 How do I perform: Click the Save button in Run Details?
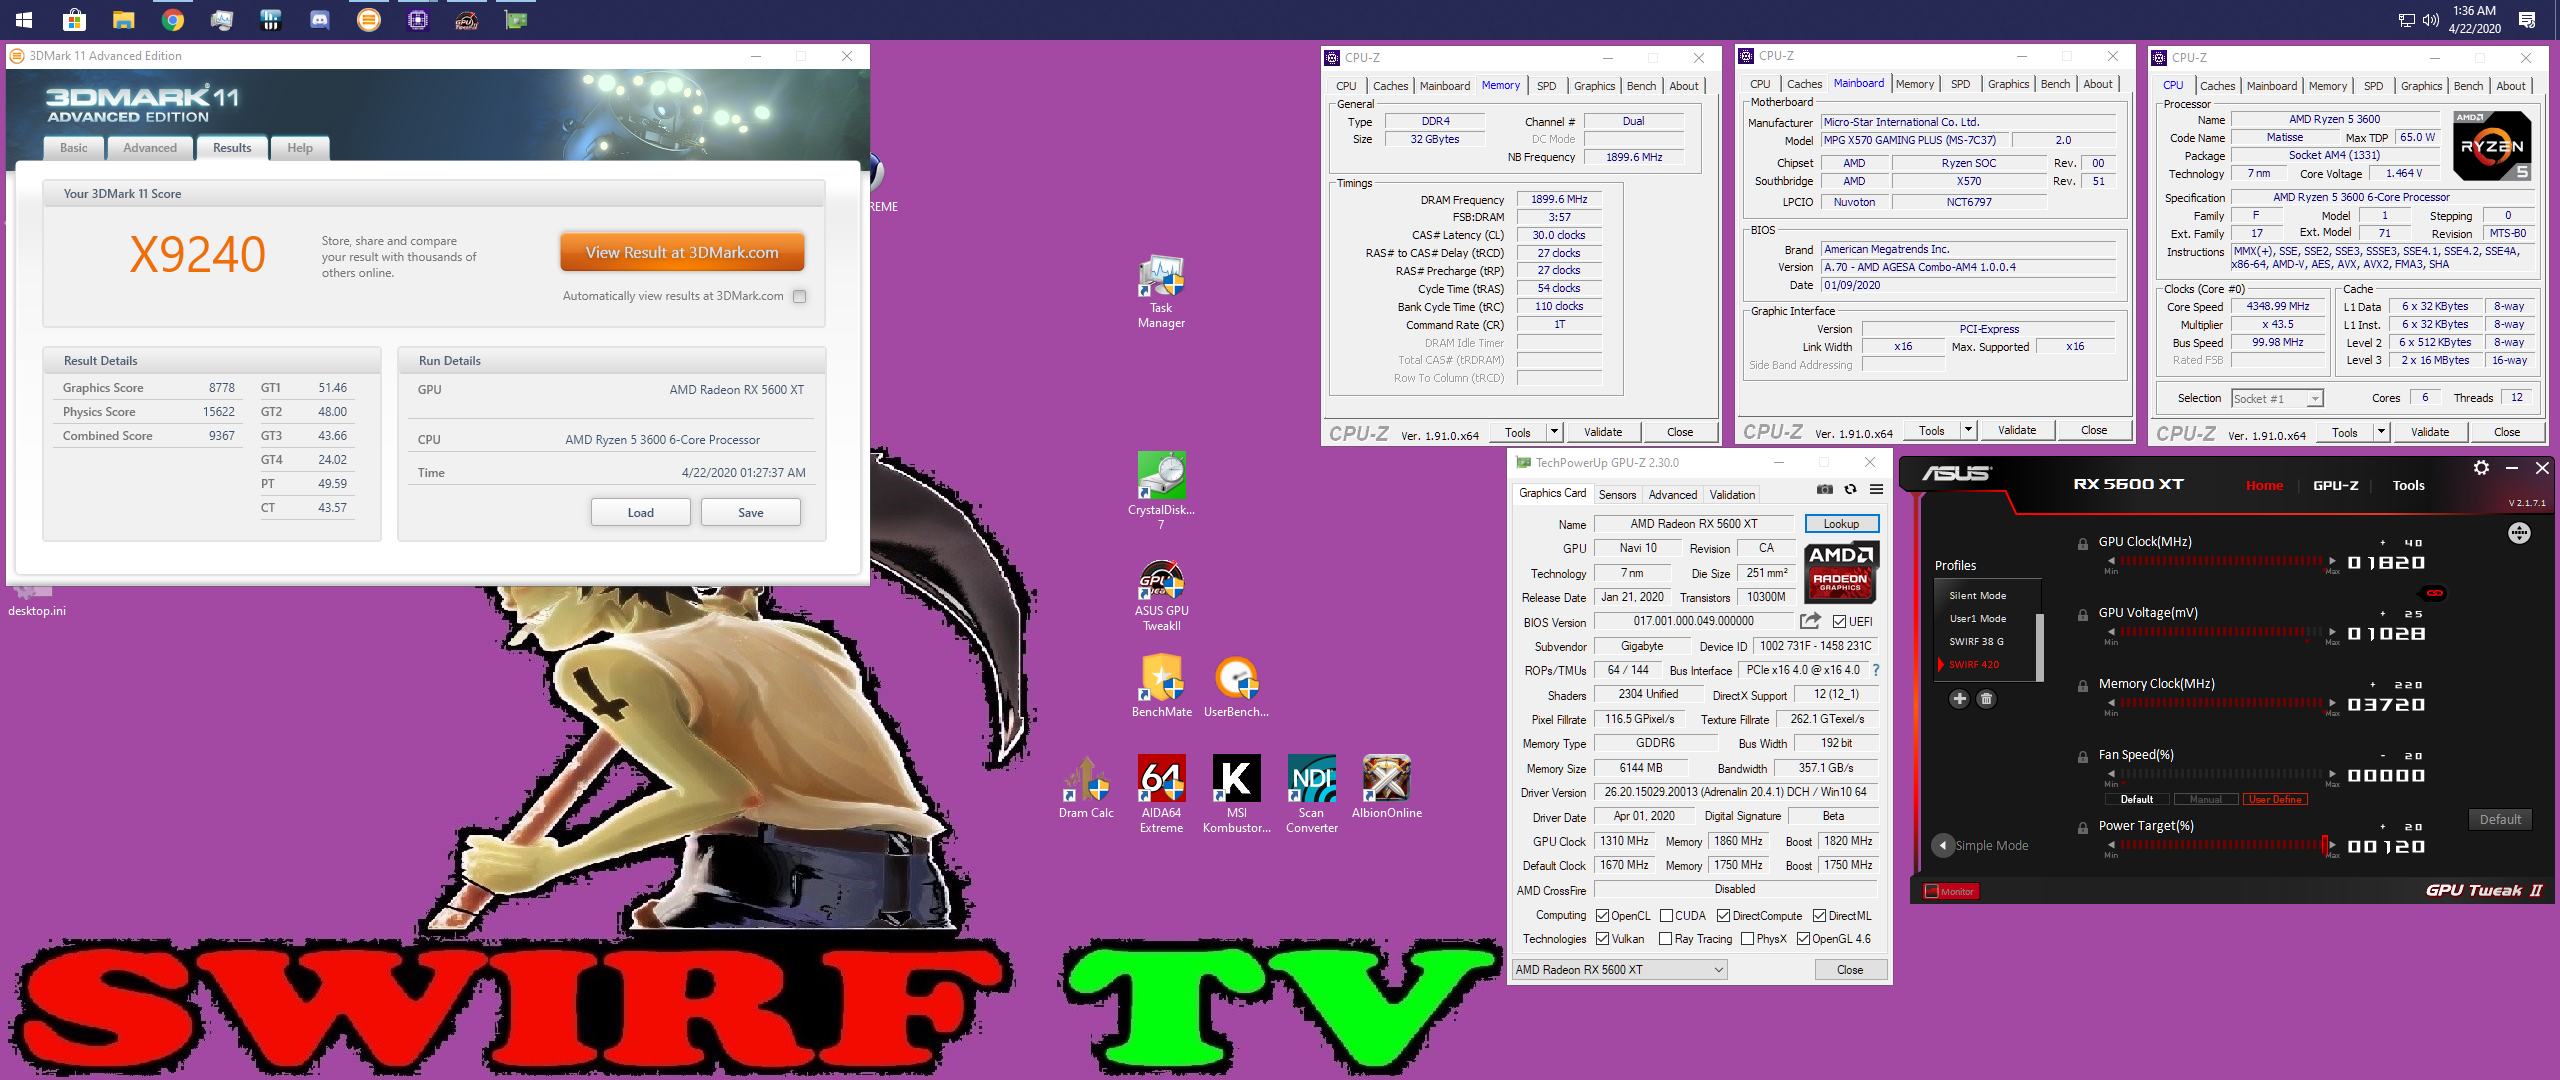pos(751,513)
